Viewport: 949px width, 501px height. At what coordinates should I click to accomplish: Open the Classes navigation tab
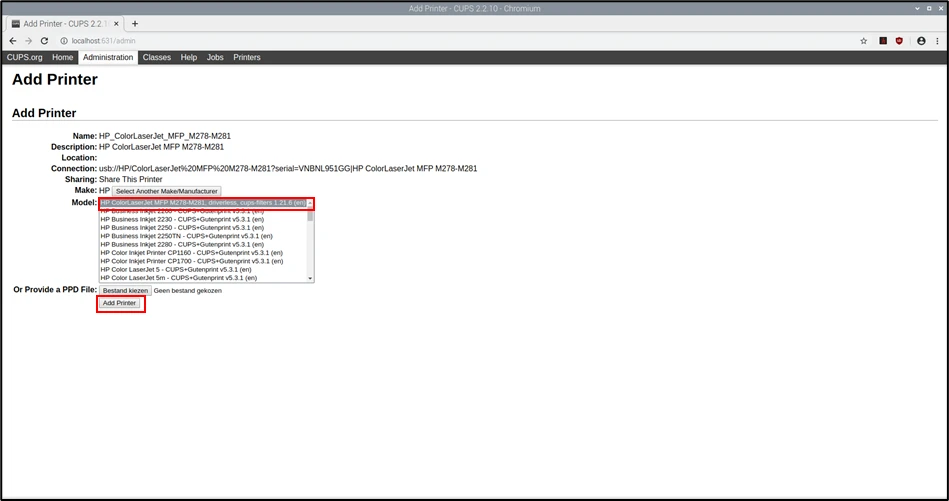click(x=157, y=57)
